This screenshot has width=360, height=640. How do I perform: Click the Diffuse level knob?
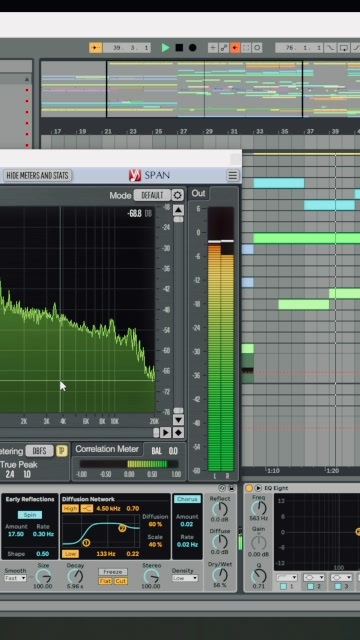pyautogui.click(x=220, y=542)
